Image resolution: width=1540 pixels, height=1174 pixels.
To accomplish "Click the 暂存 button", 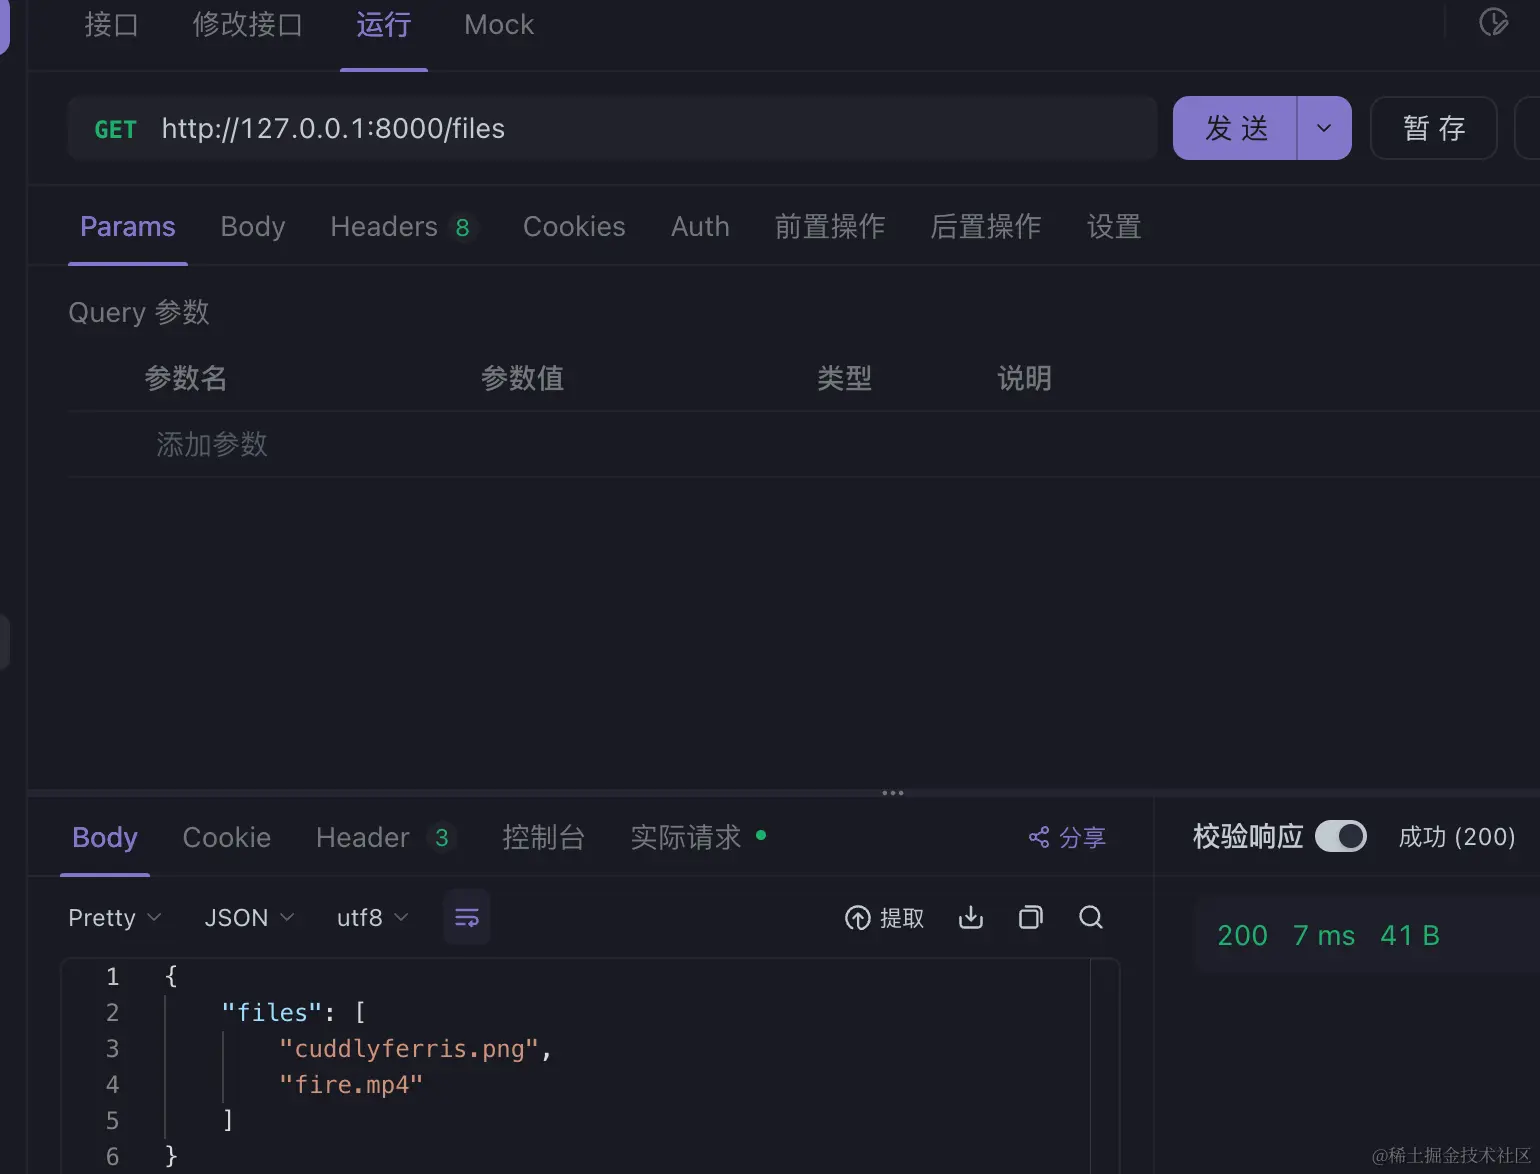I will click(1434, 128).
